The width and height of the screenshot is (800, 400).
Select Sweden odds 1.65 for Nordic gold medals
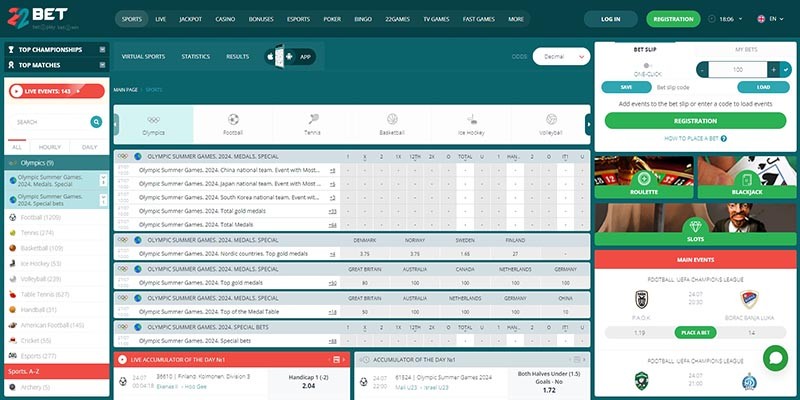(x=465, y=254)
